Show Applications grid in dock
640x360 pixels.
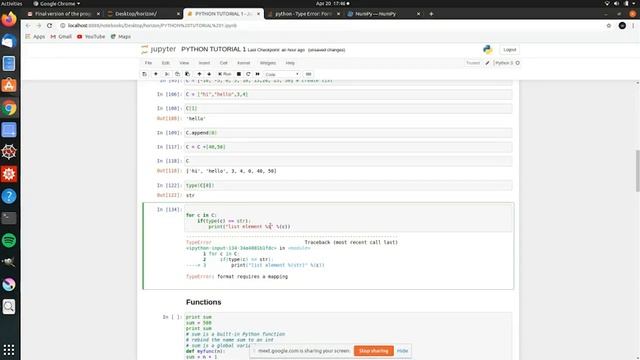(9, 350)
